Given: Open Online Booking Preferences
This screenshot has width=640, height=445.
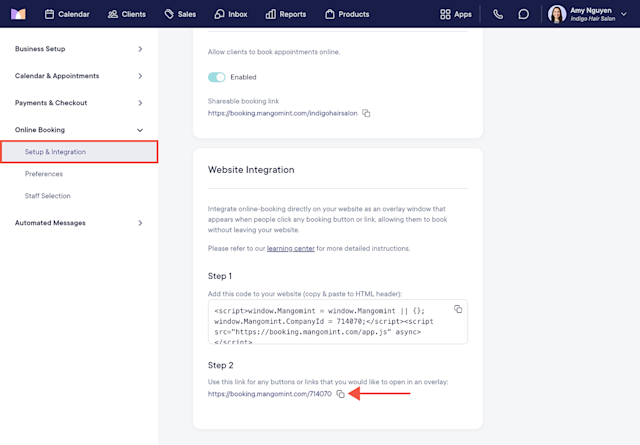Looking at the screenshot, I should tap(44, 174).
